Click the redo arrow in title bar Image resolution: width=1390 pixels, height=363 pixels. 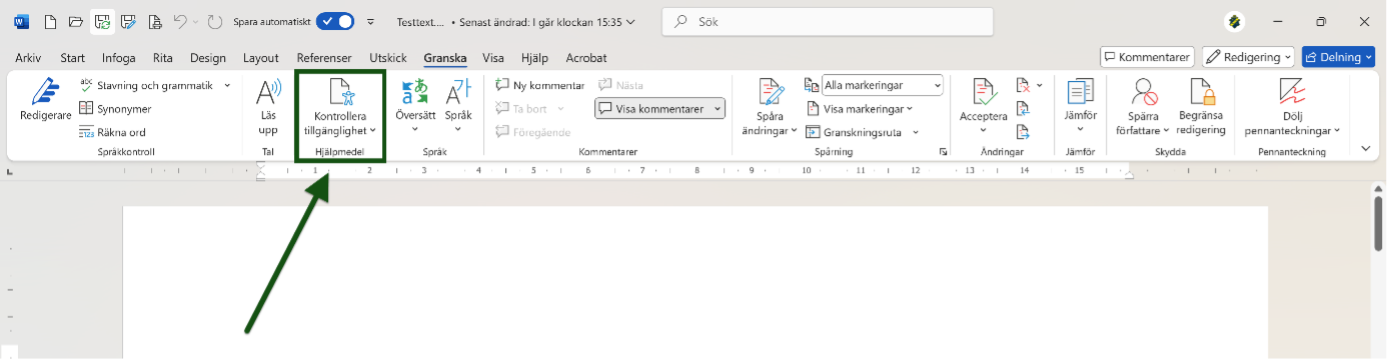pyautogui.click(x=214, y=21)
